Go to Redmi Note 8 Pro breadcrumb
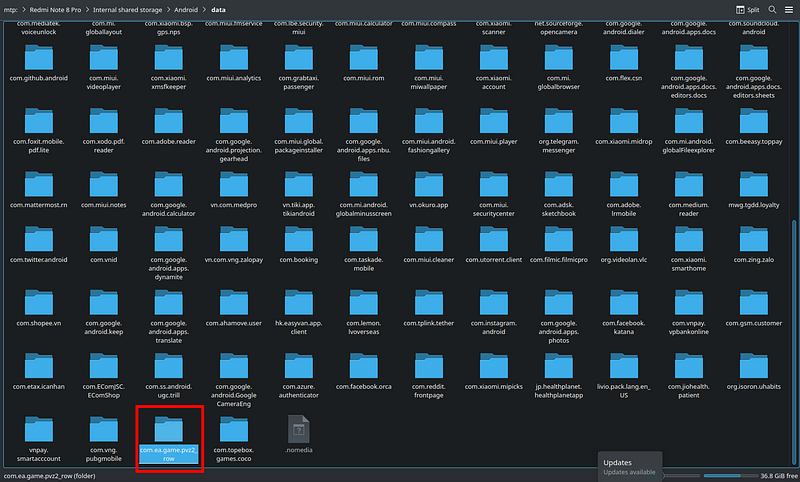 pyautogui.click(x=55, y=10)
